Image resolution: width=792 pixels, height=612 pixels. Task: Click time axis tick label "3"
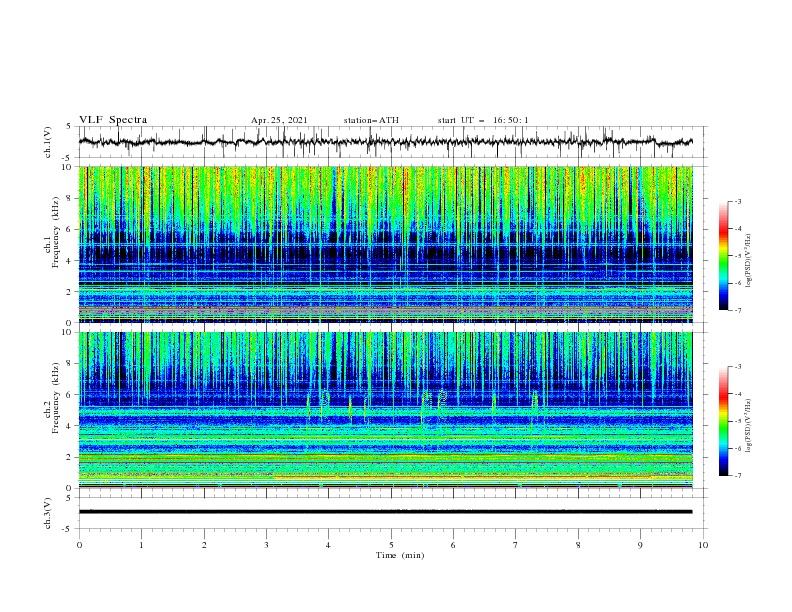pos(266,545)
